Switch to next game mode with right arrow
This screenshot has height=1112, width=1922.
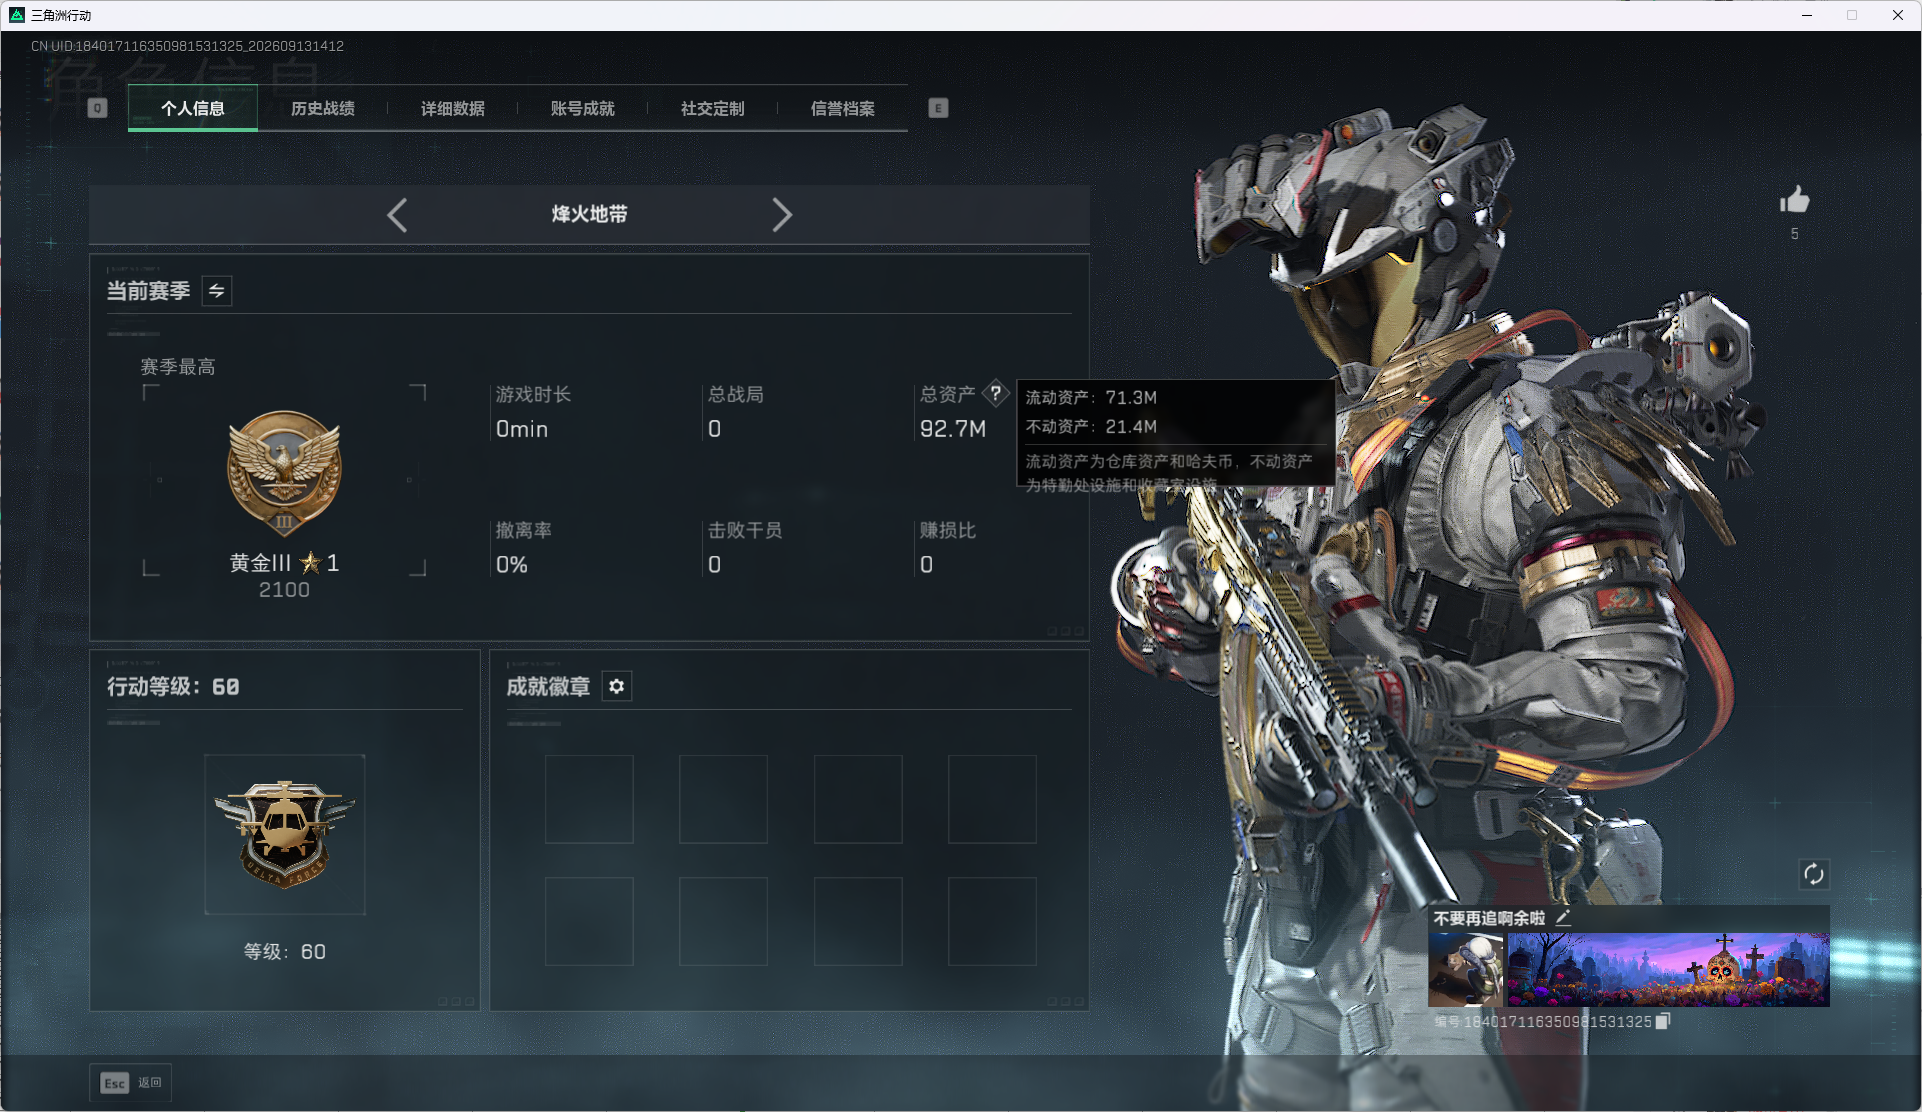[x=782, y=215]
